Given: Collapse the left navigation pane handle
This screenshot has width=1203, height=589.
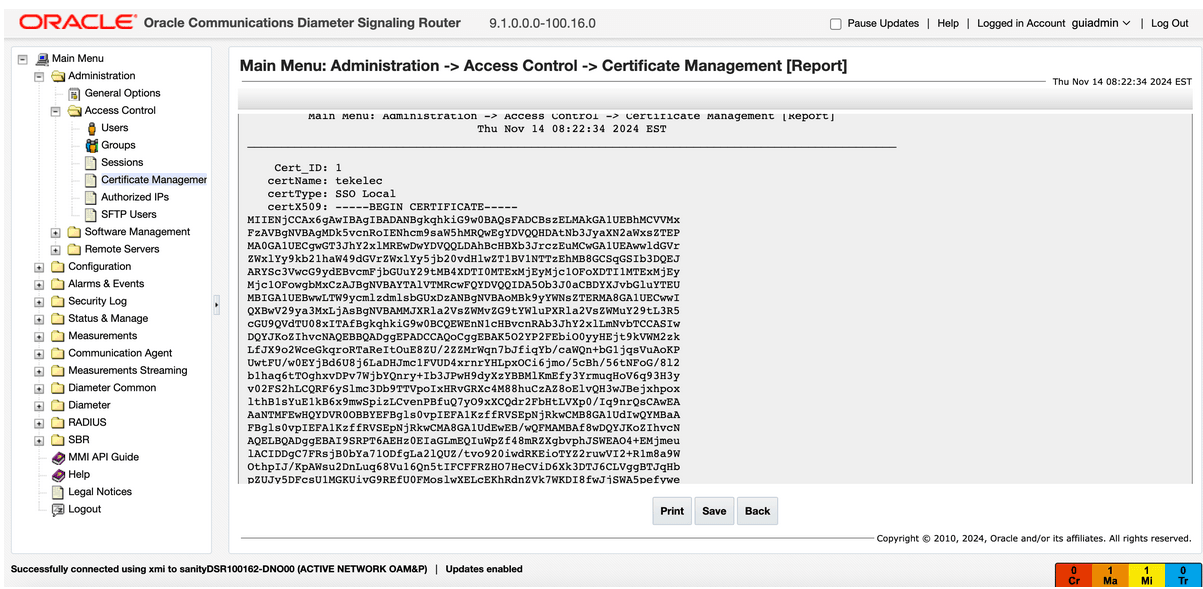Looking at the screenshot, I should [x=217, y=303].
